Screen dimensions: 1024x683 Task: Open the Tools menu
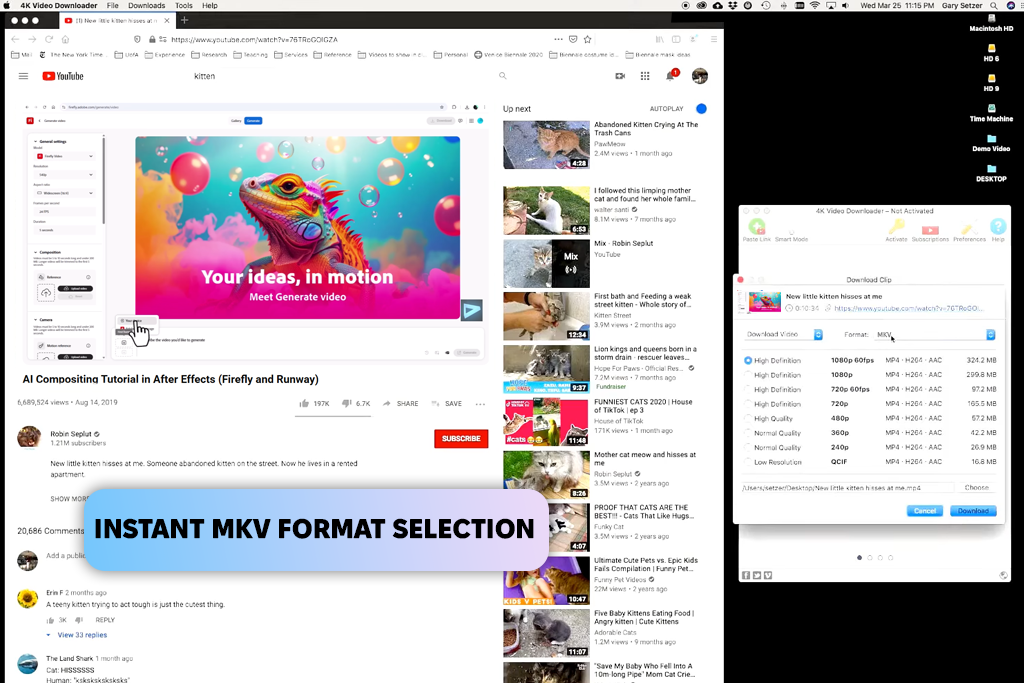(184, 5)
